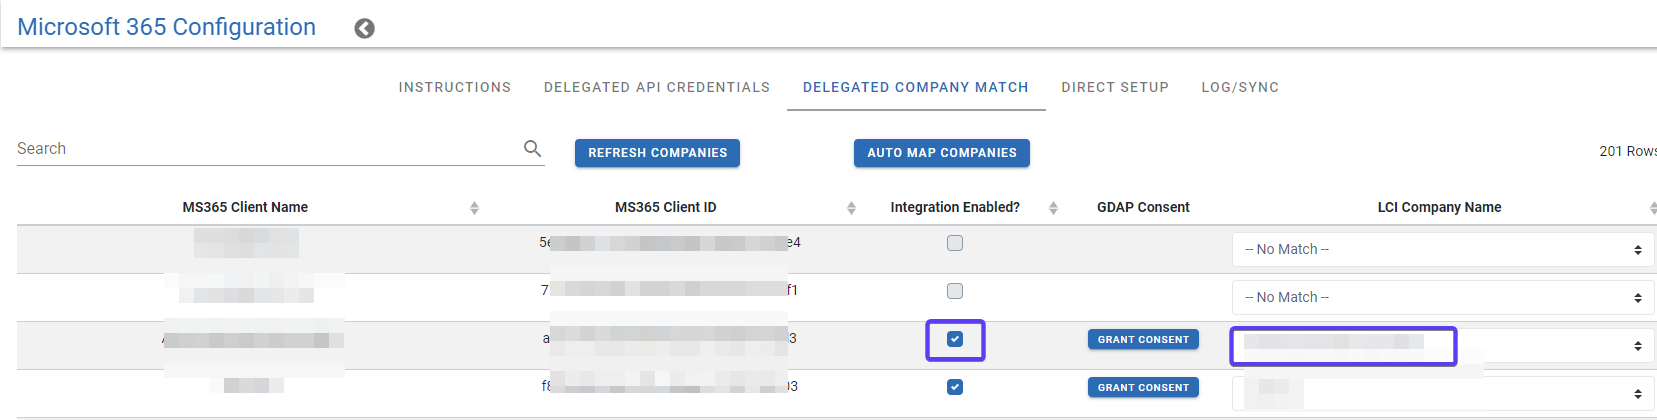Click the MS365 Client ID header text
Viewport: 1657px width, 420px height.
point(665,207)
